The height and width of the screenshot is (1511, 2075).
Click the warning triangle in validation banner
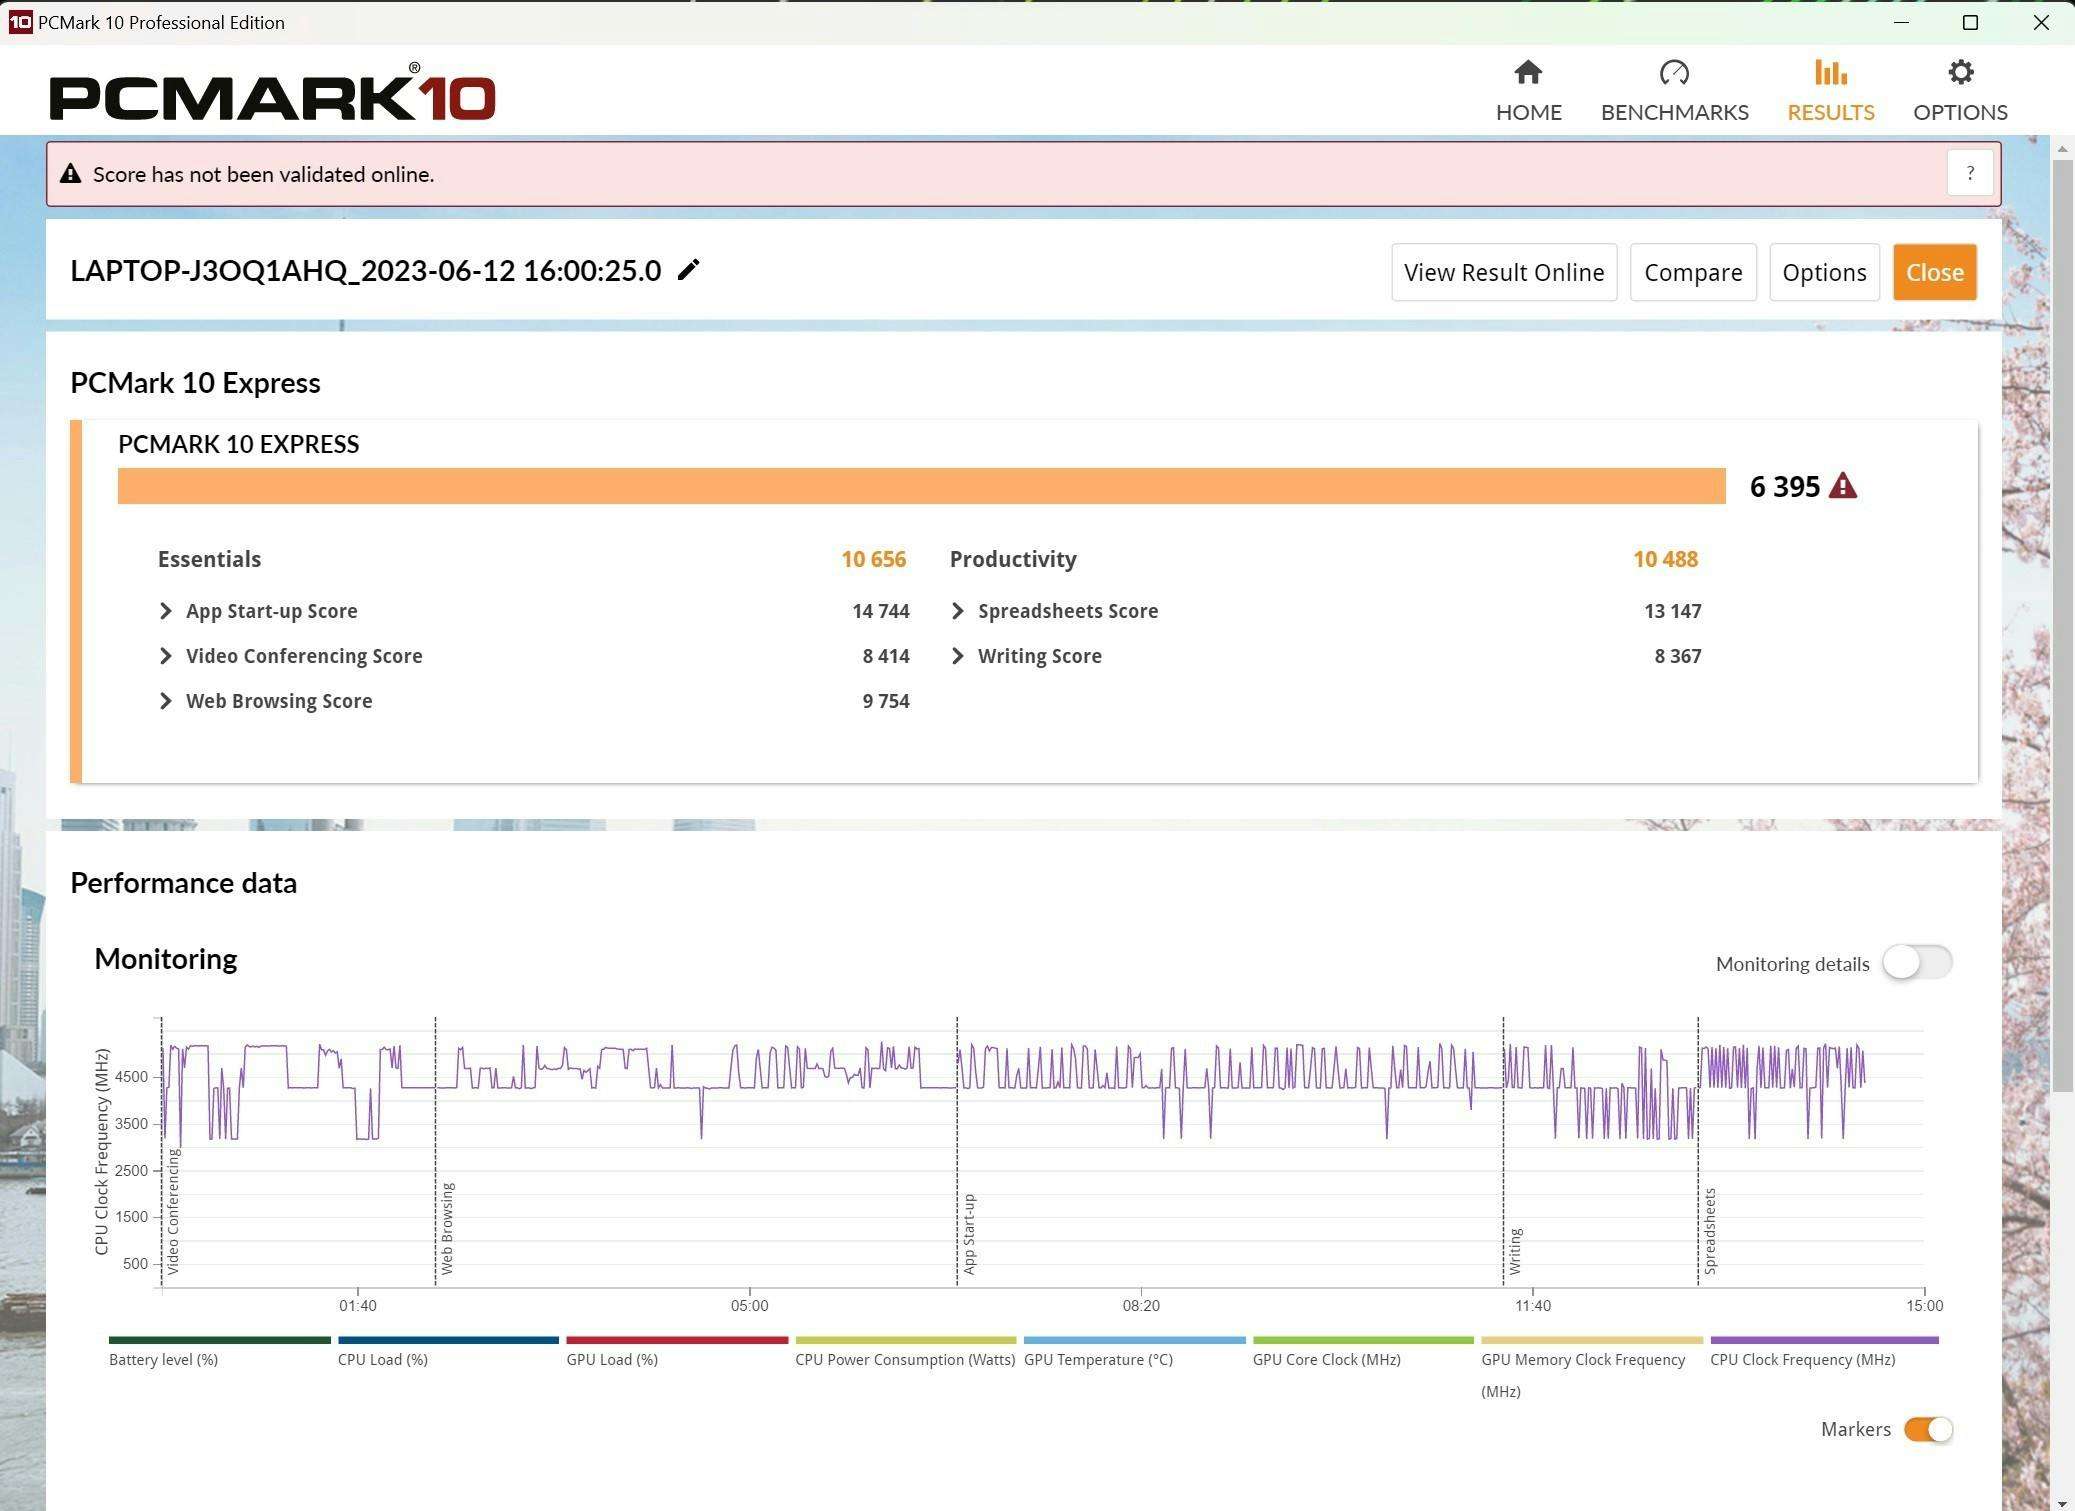tap(70, 174)
